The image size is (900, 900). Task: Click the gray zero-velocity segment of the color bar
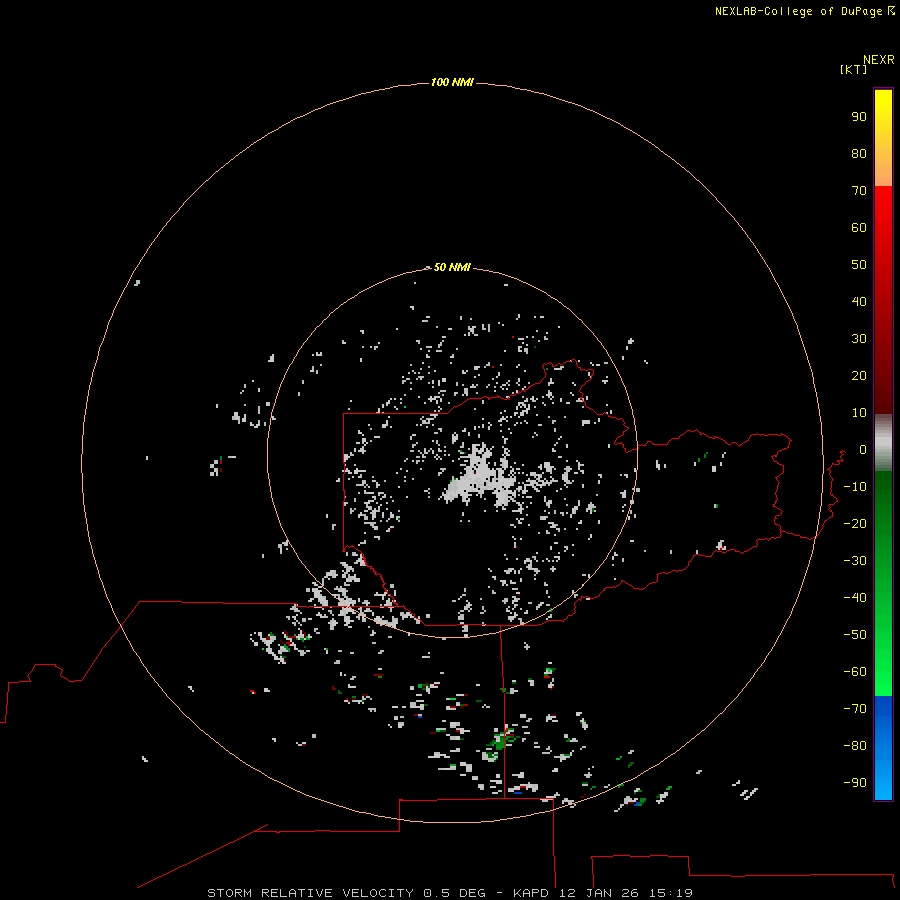883,443
